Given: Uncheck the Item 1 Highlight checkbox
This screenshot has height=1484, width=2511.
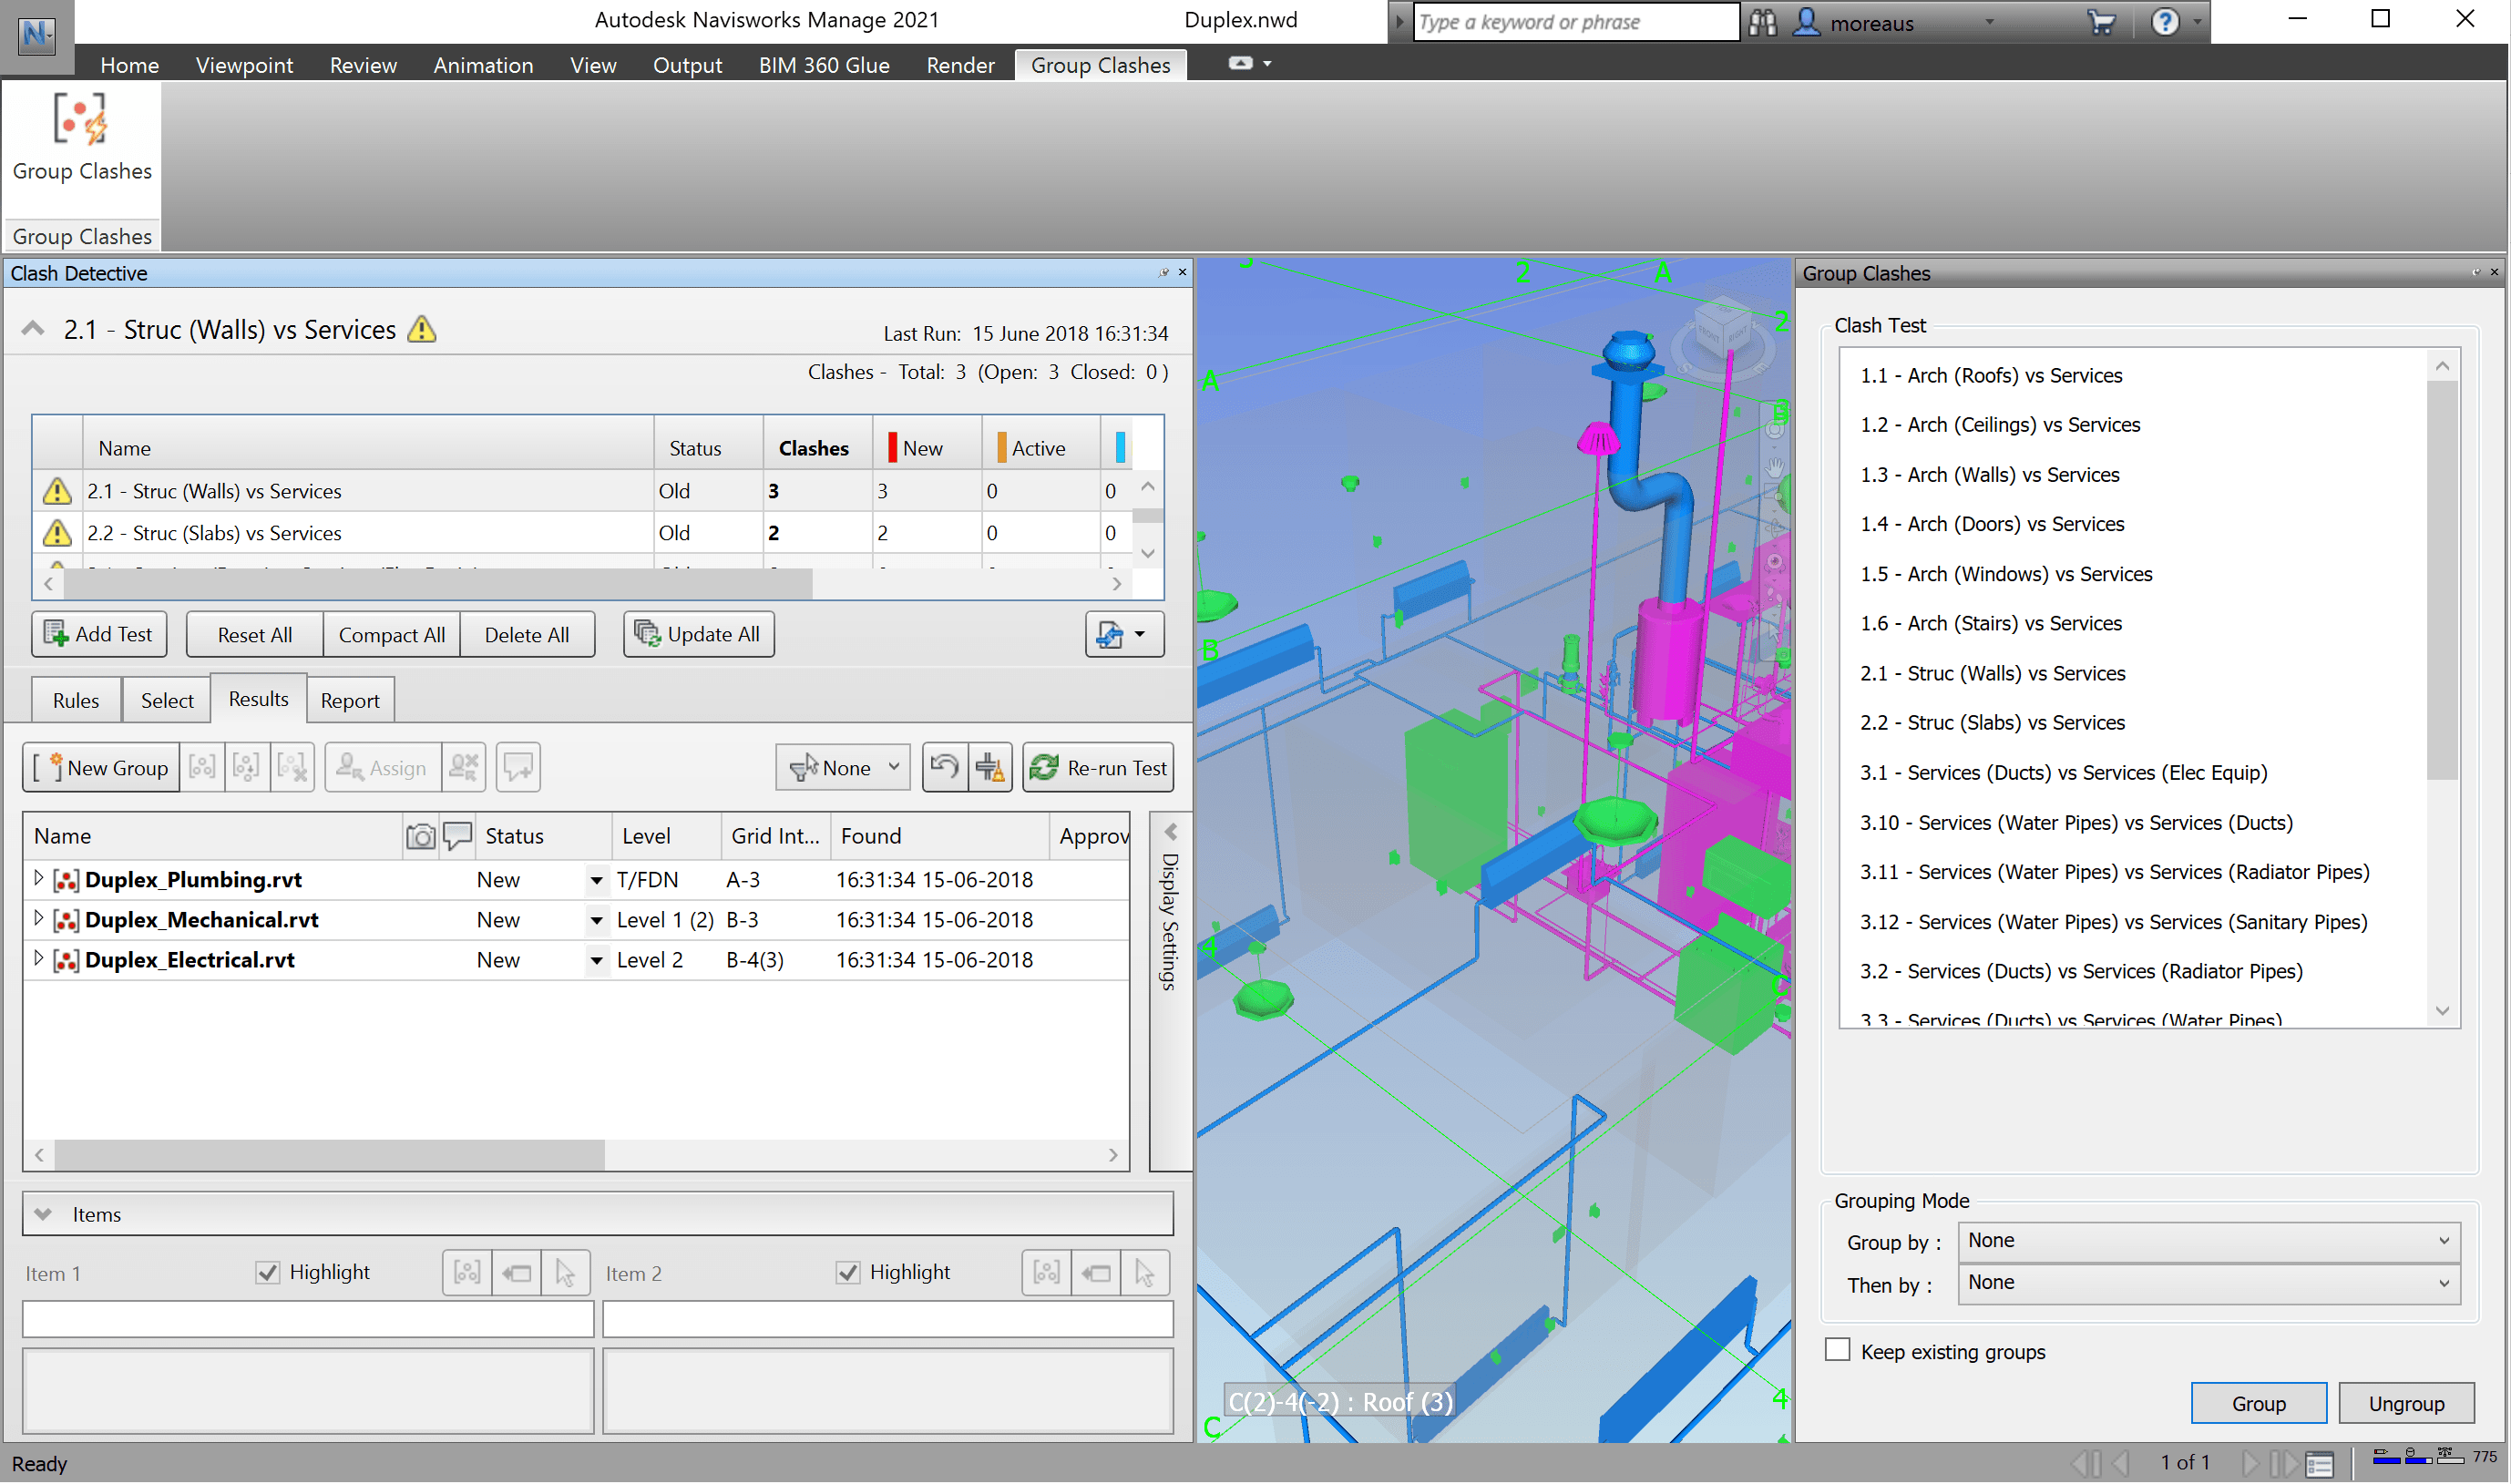Looking at the screenshot, I should coord(267,1273).
